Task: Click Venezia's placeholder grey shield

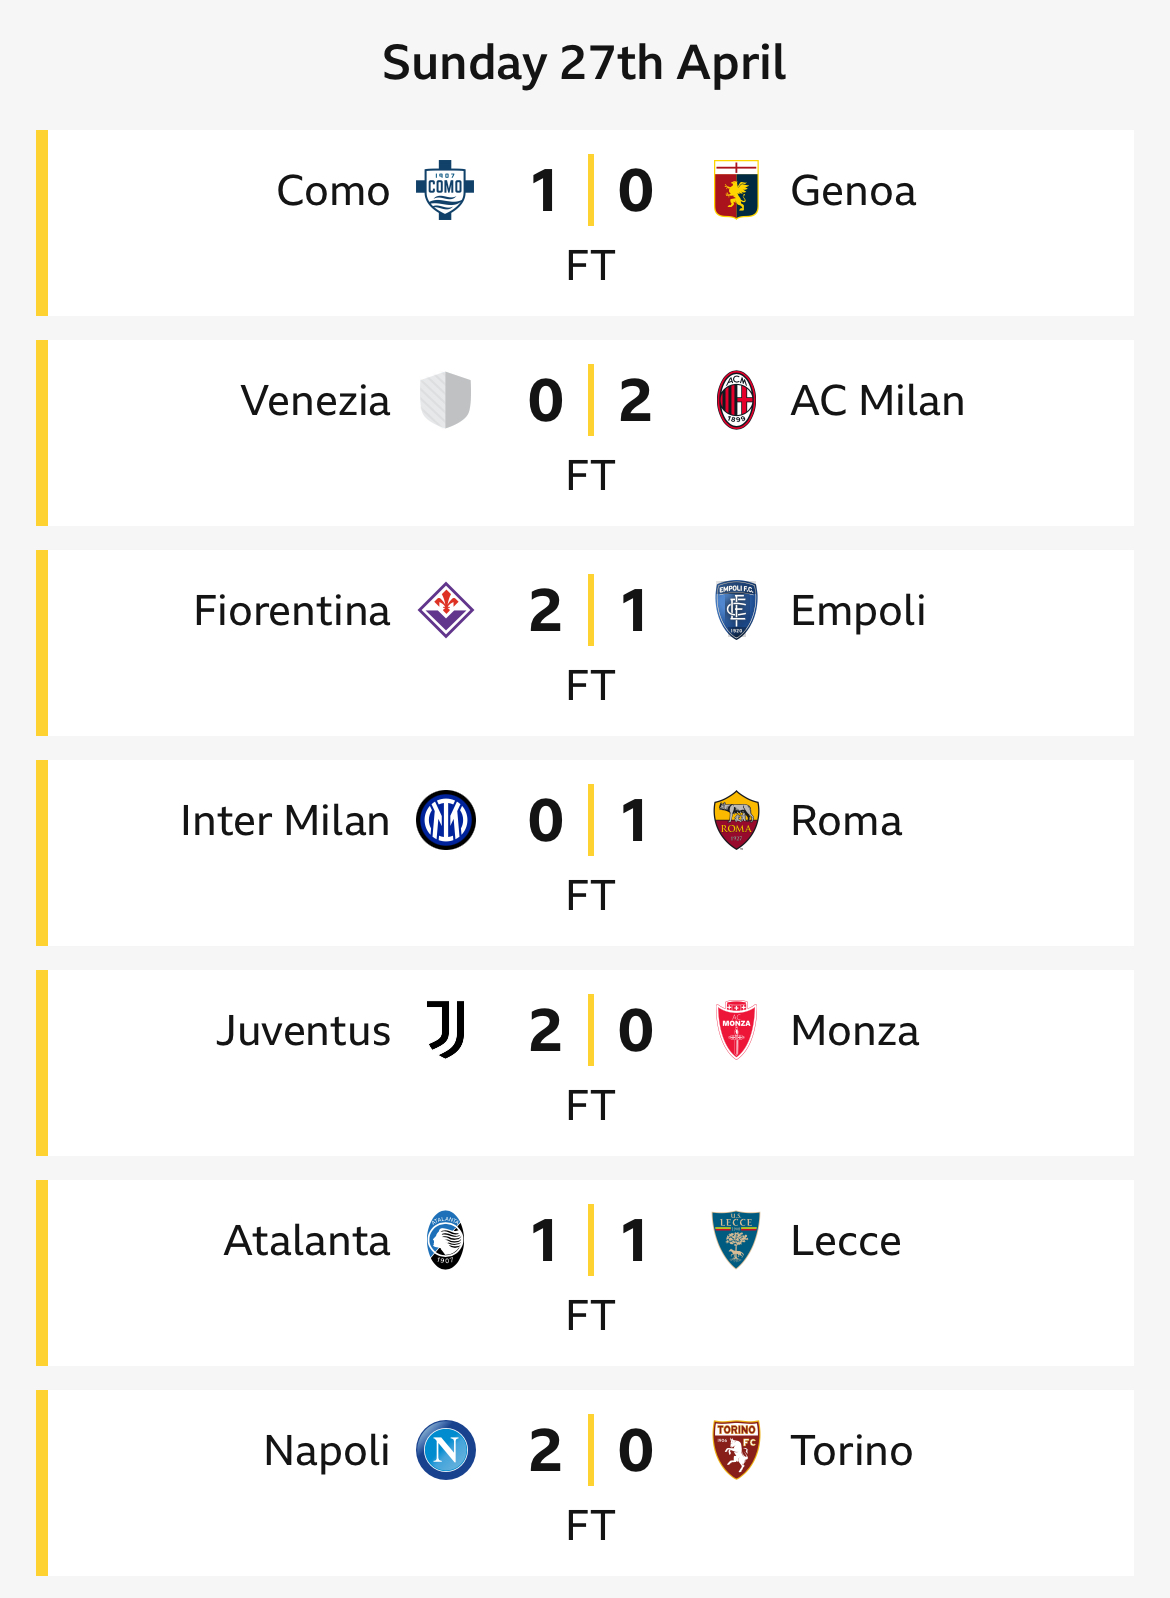Action: pos(445,400)
